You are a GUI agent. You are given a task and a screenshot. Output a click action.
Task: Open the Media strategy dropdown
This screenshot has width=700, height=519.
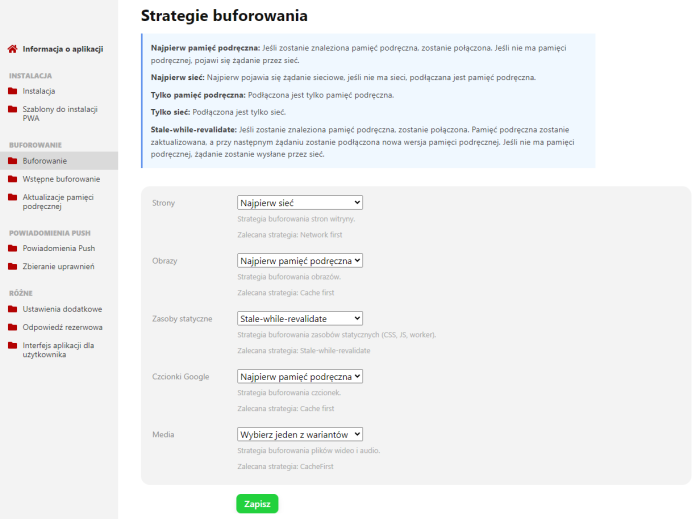(299, 434)
